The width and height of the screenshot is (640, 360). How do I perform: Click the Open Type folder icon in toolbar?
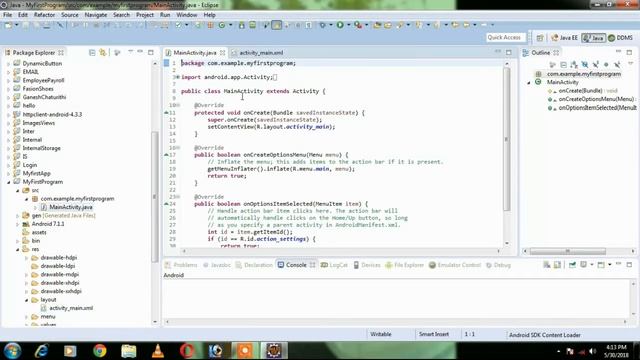377,25
